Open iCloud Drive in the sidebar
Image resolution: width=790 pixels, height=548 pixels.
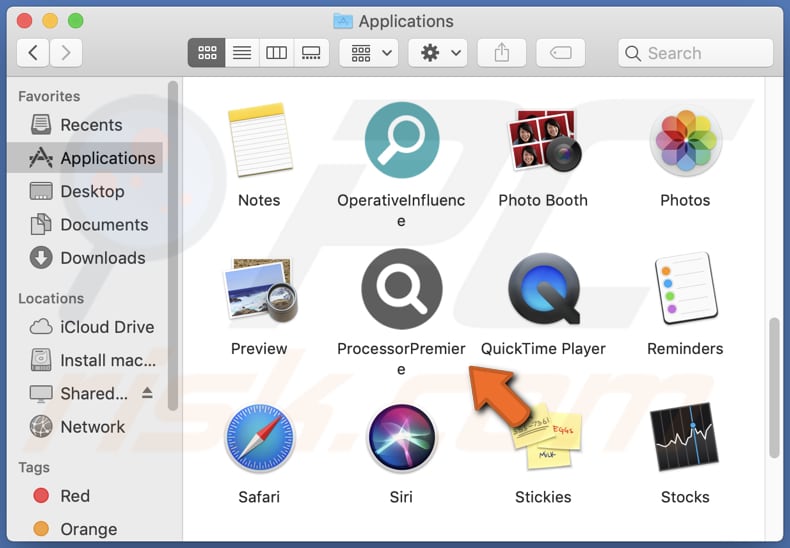coord(85,327)
